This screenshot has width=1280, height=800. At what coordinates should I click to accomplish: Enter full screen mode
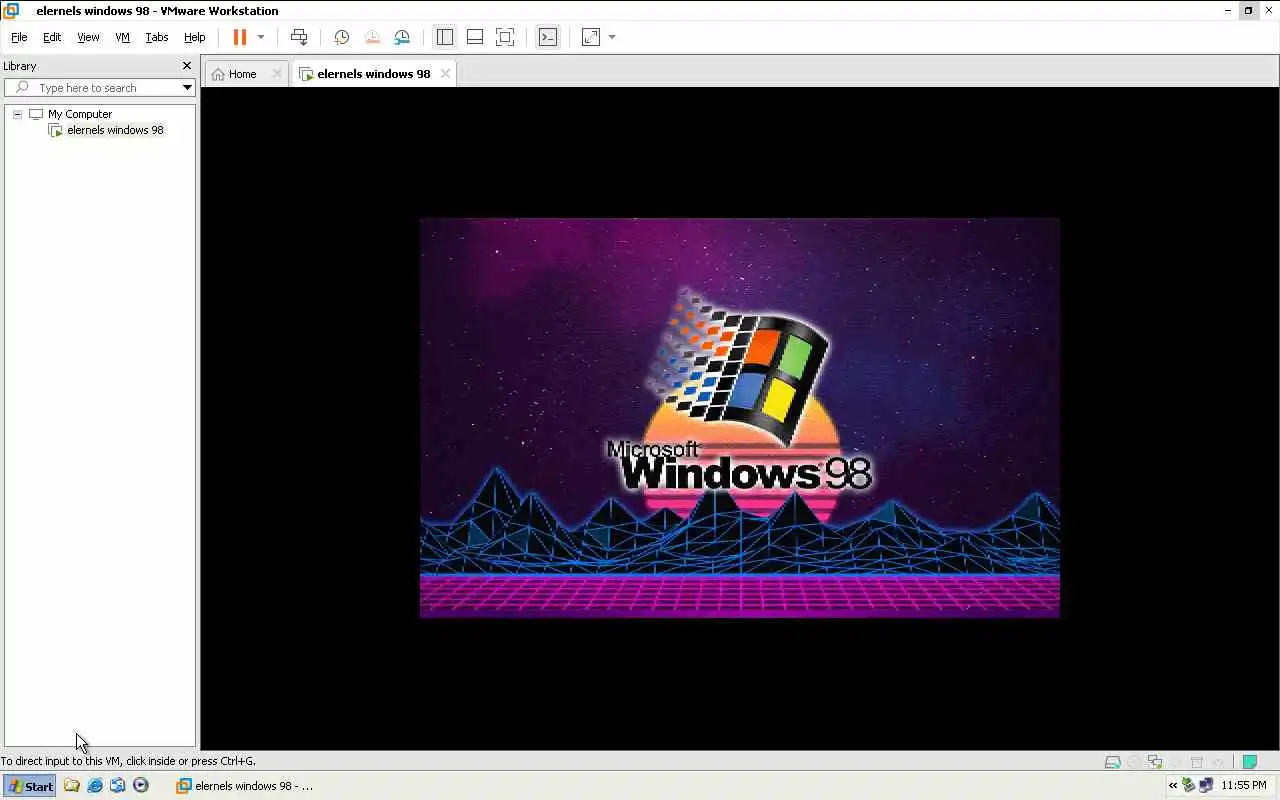coord(505,37)
